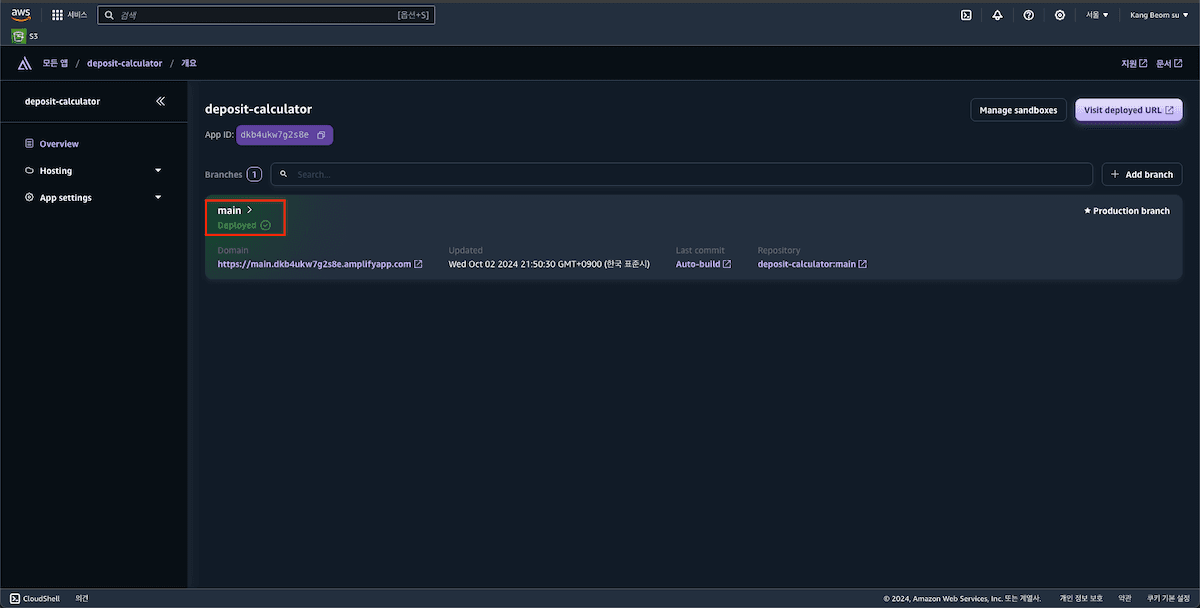Click the help question mark icon
1200x608 pixels.
[1028, 15]
